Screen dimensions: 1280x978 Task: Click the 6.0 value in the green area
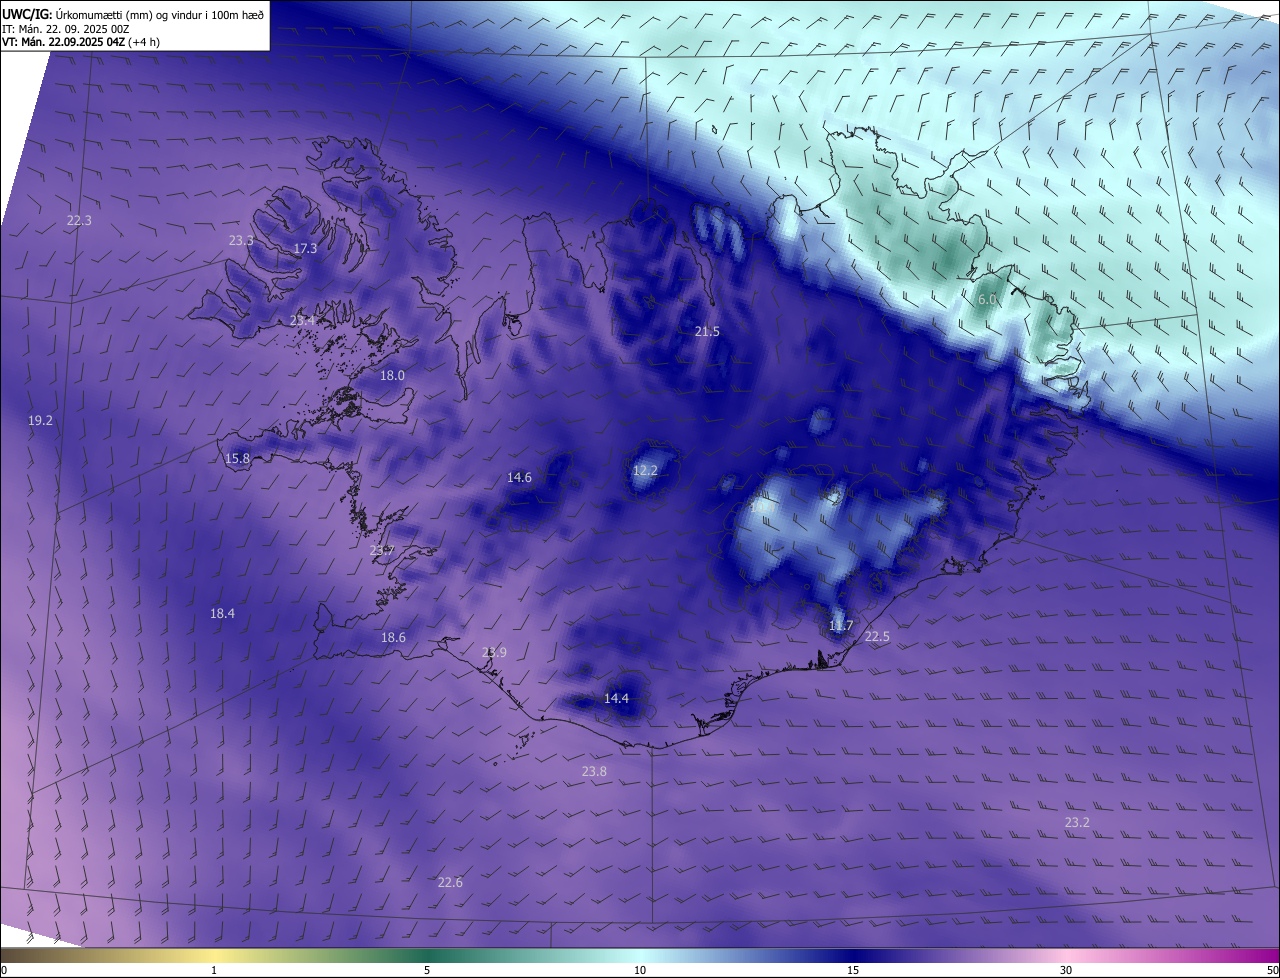987,299
